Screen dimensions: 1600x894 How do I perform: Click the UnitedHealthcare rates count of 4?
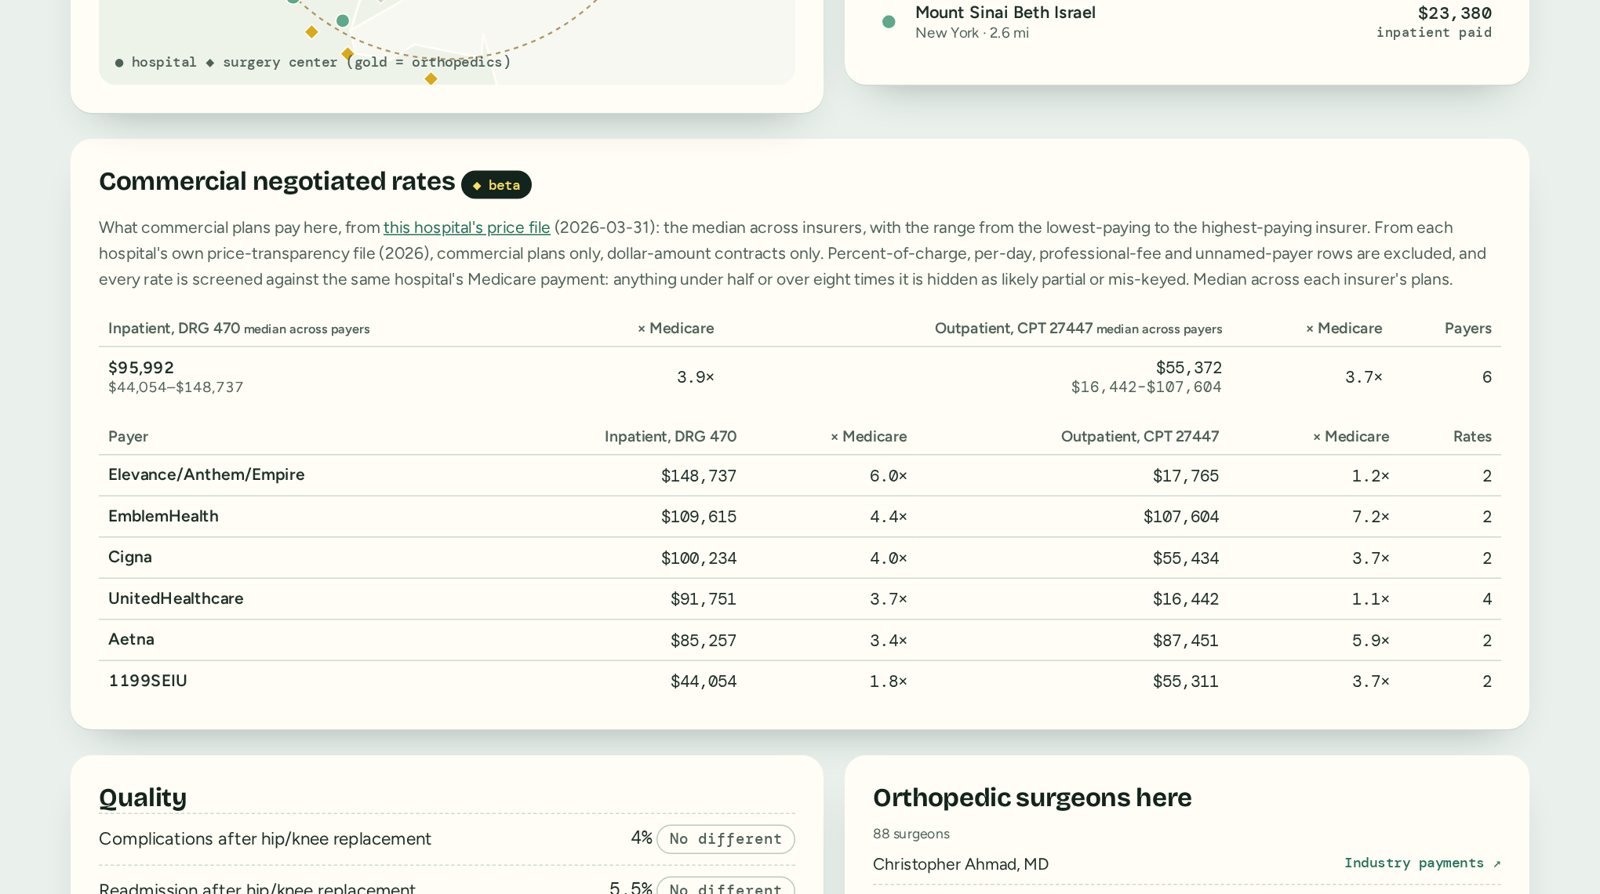[x=1487, y=599]
